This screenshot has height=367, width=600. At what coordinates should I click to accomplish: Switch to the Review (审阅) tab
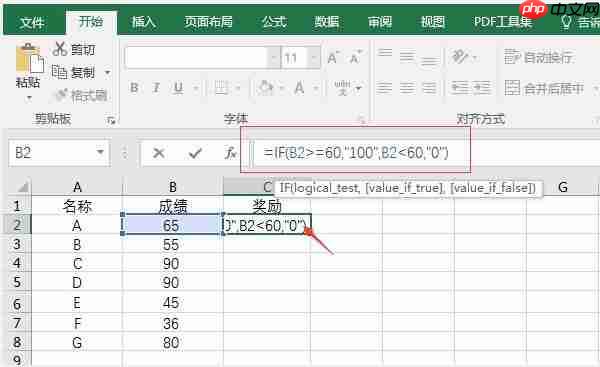(380, 22)
